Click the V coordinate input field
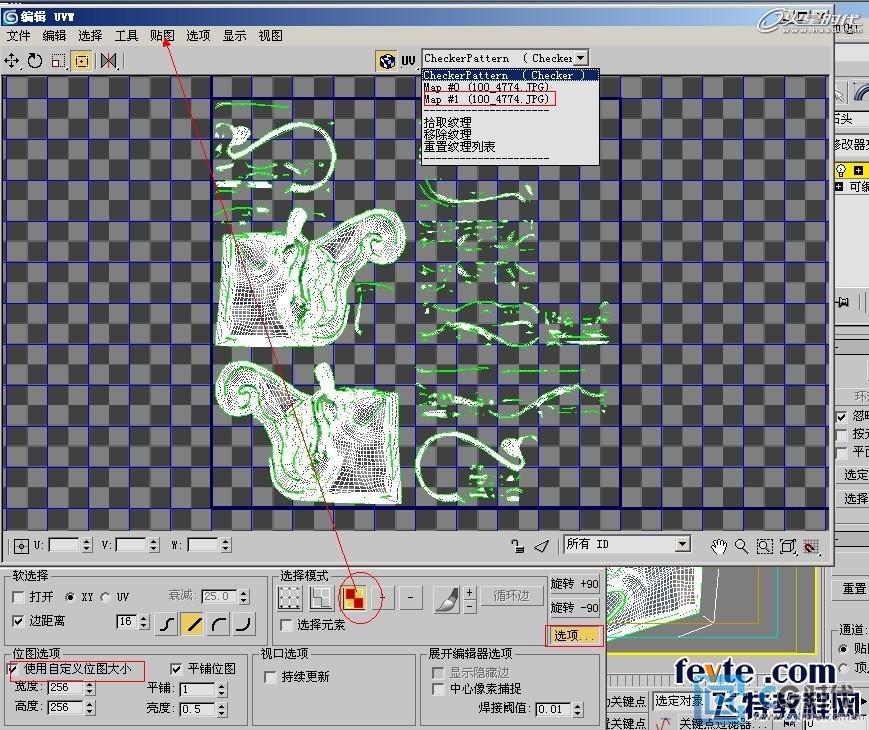The width and height of the screenshot is (869, 730). [132, 545]
